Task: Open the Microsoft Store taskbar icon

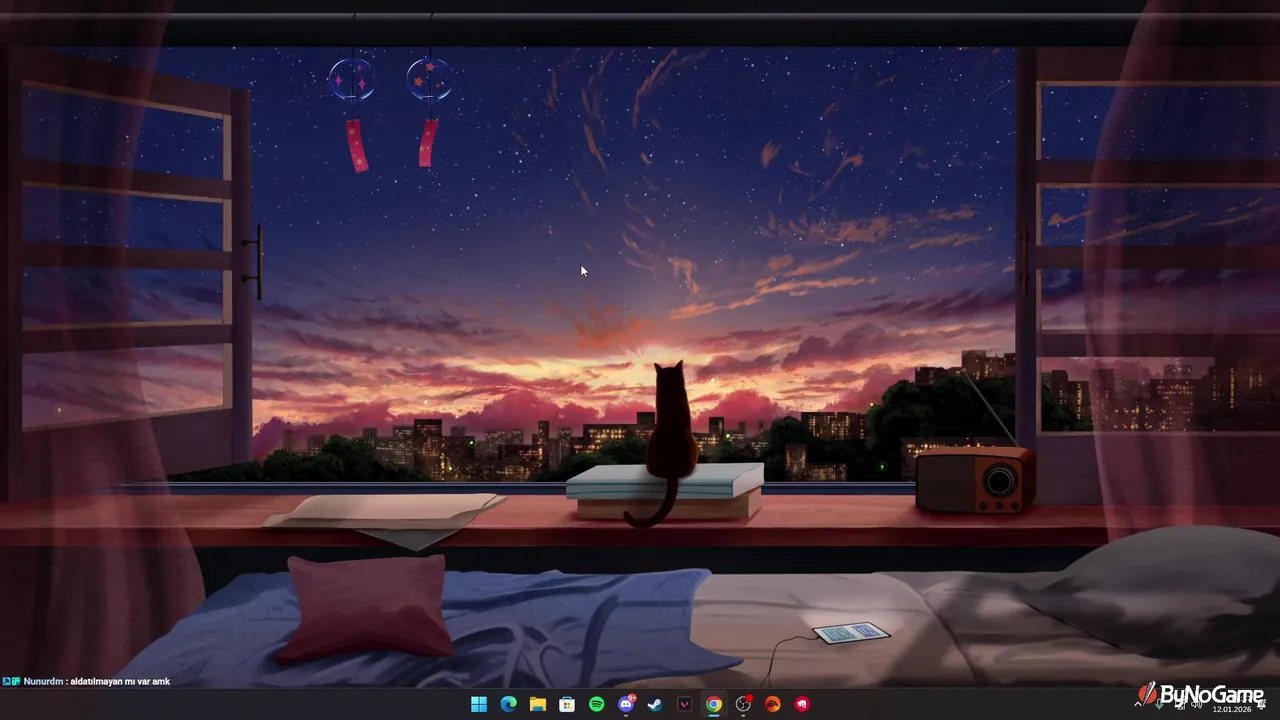Action: point(567,704)
